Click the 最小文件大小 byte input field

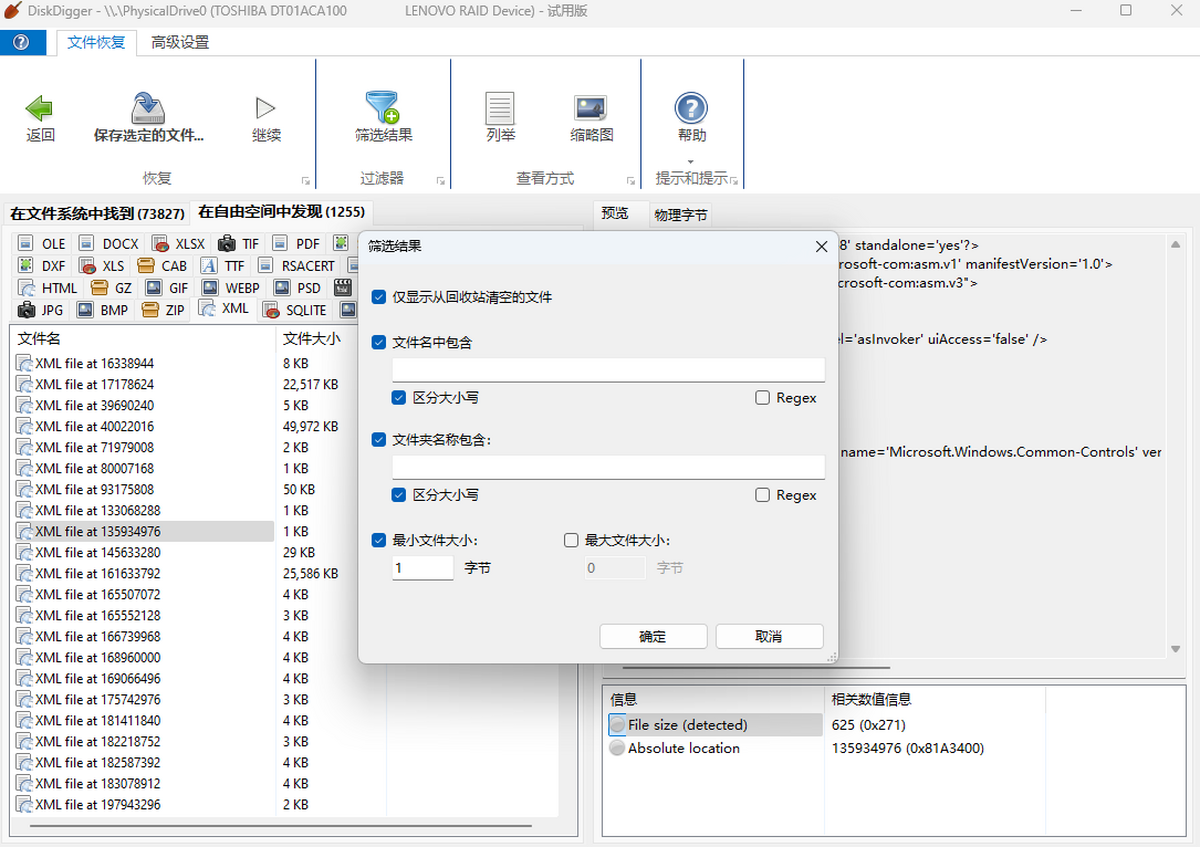coord(423,568)
